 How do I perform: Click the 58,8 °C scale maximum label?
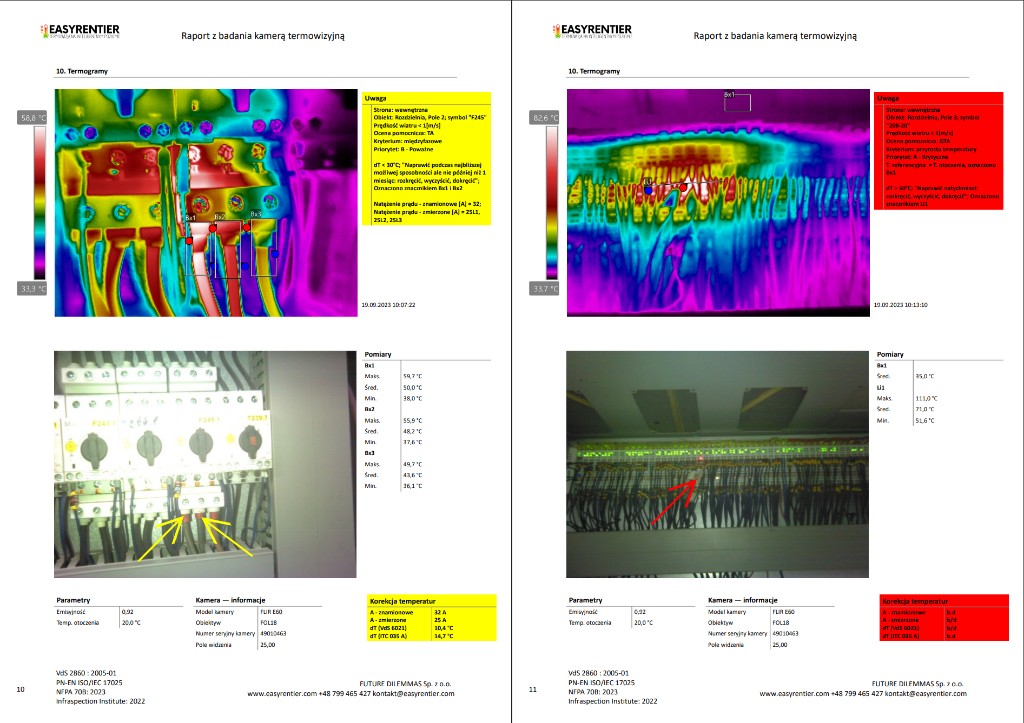[x=32, y=118]
